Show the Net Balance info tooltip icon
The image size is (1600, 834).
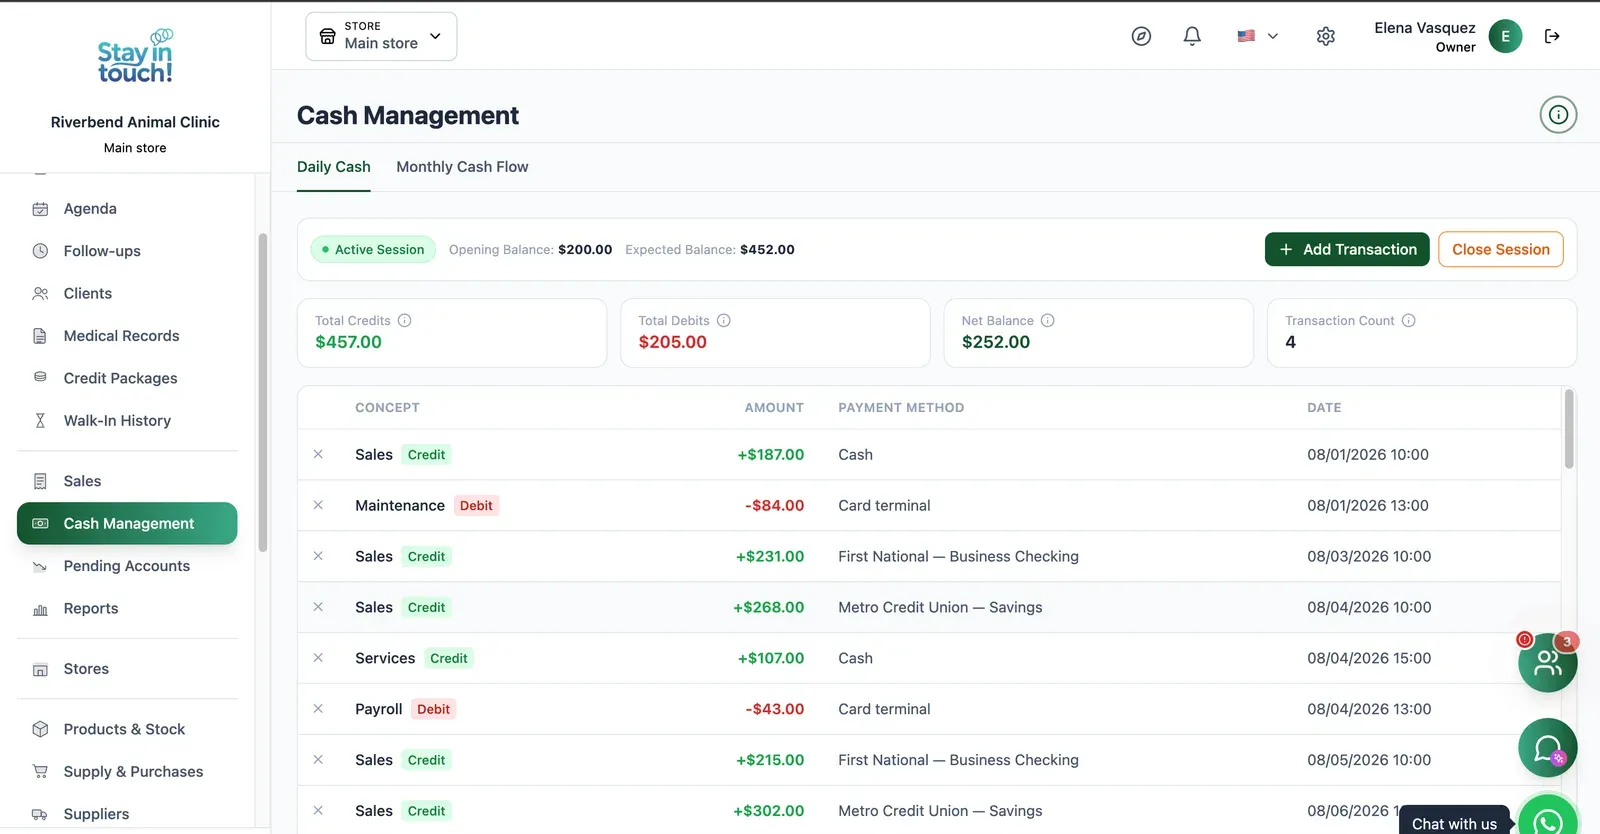pos(1048,321)
